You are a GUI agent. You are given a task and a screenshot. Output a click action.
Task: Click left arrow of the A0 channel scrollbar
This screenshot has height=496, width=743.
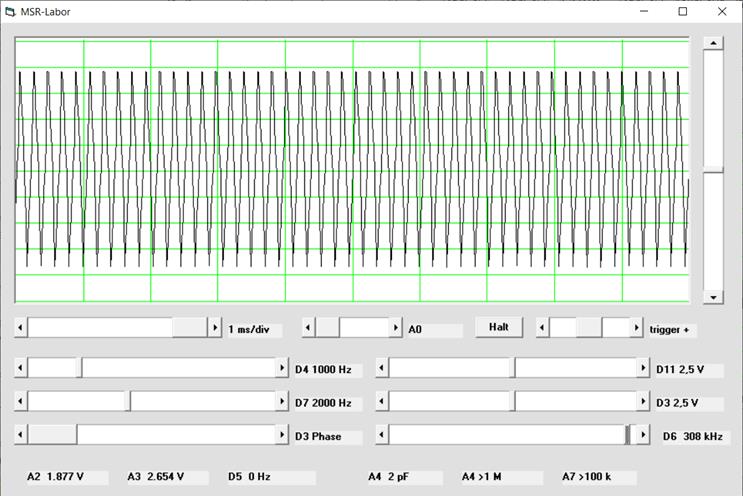(x=308, y=328)
